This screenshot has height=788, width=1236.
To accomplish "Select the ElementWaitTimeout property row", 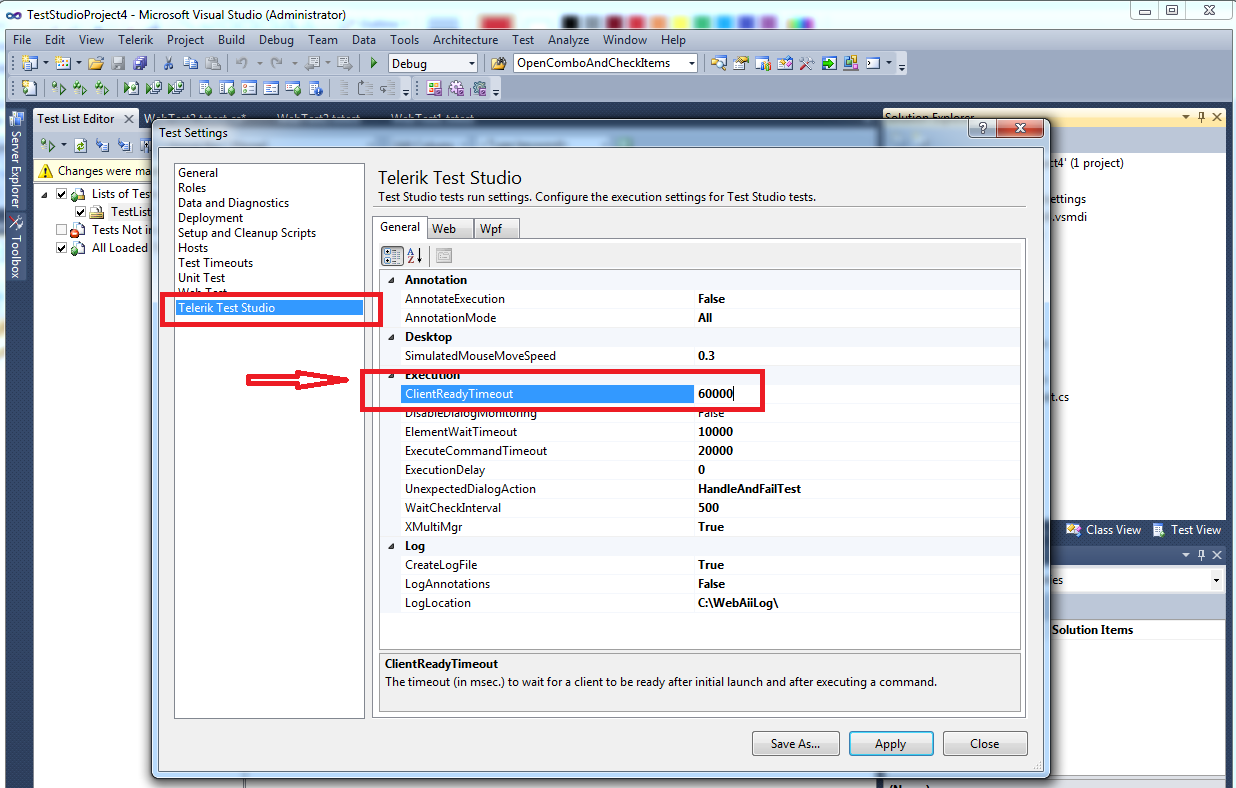I will pos(701,432).
